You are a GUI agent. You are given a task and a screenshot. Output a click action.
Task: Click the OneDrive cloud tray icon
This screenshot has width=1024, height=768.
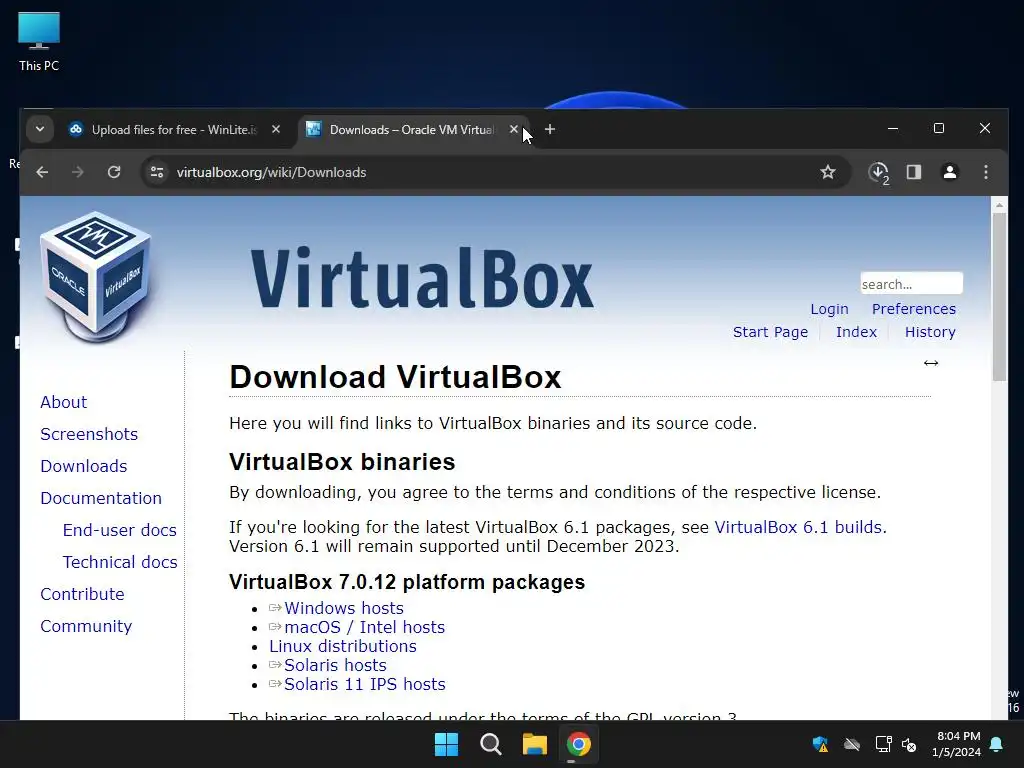(852, 744)
